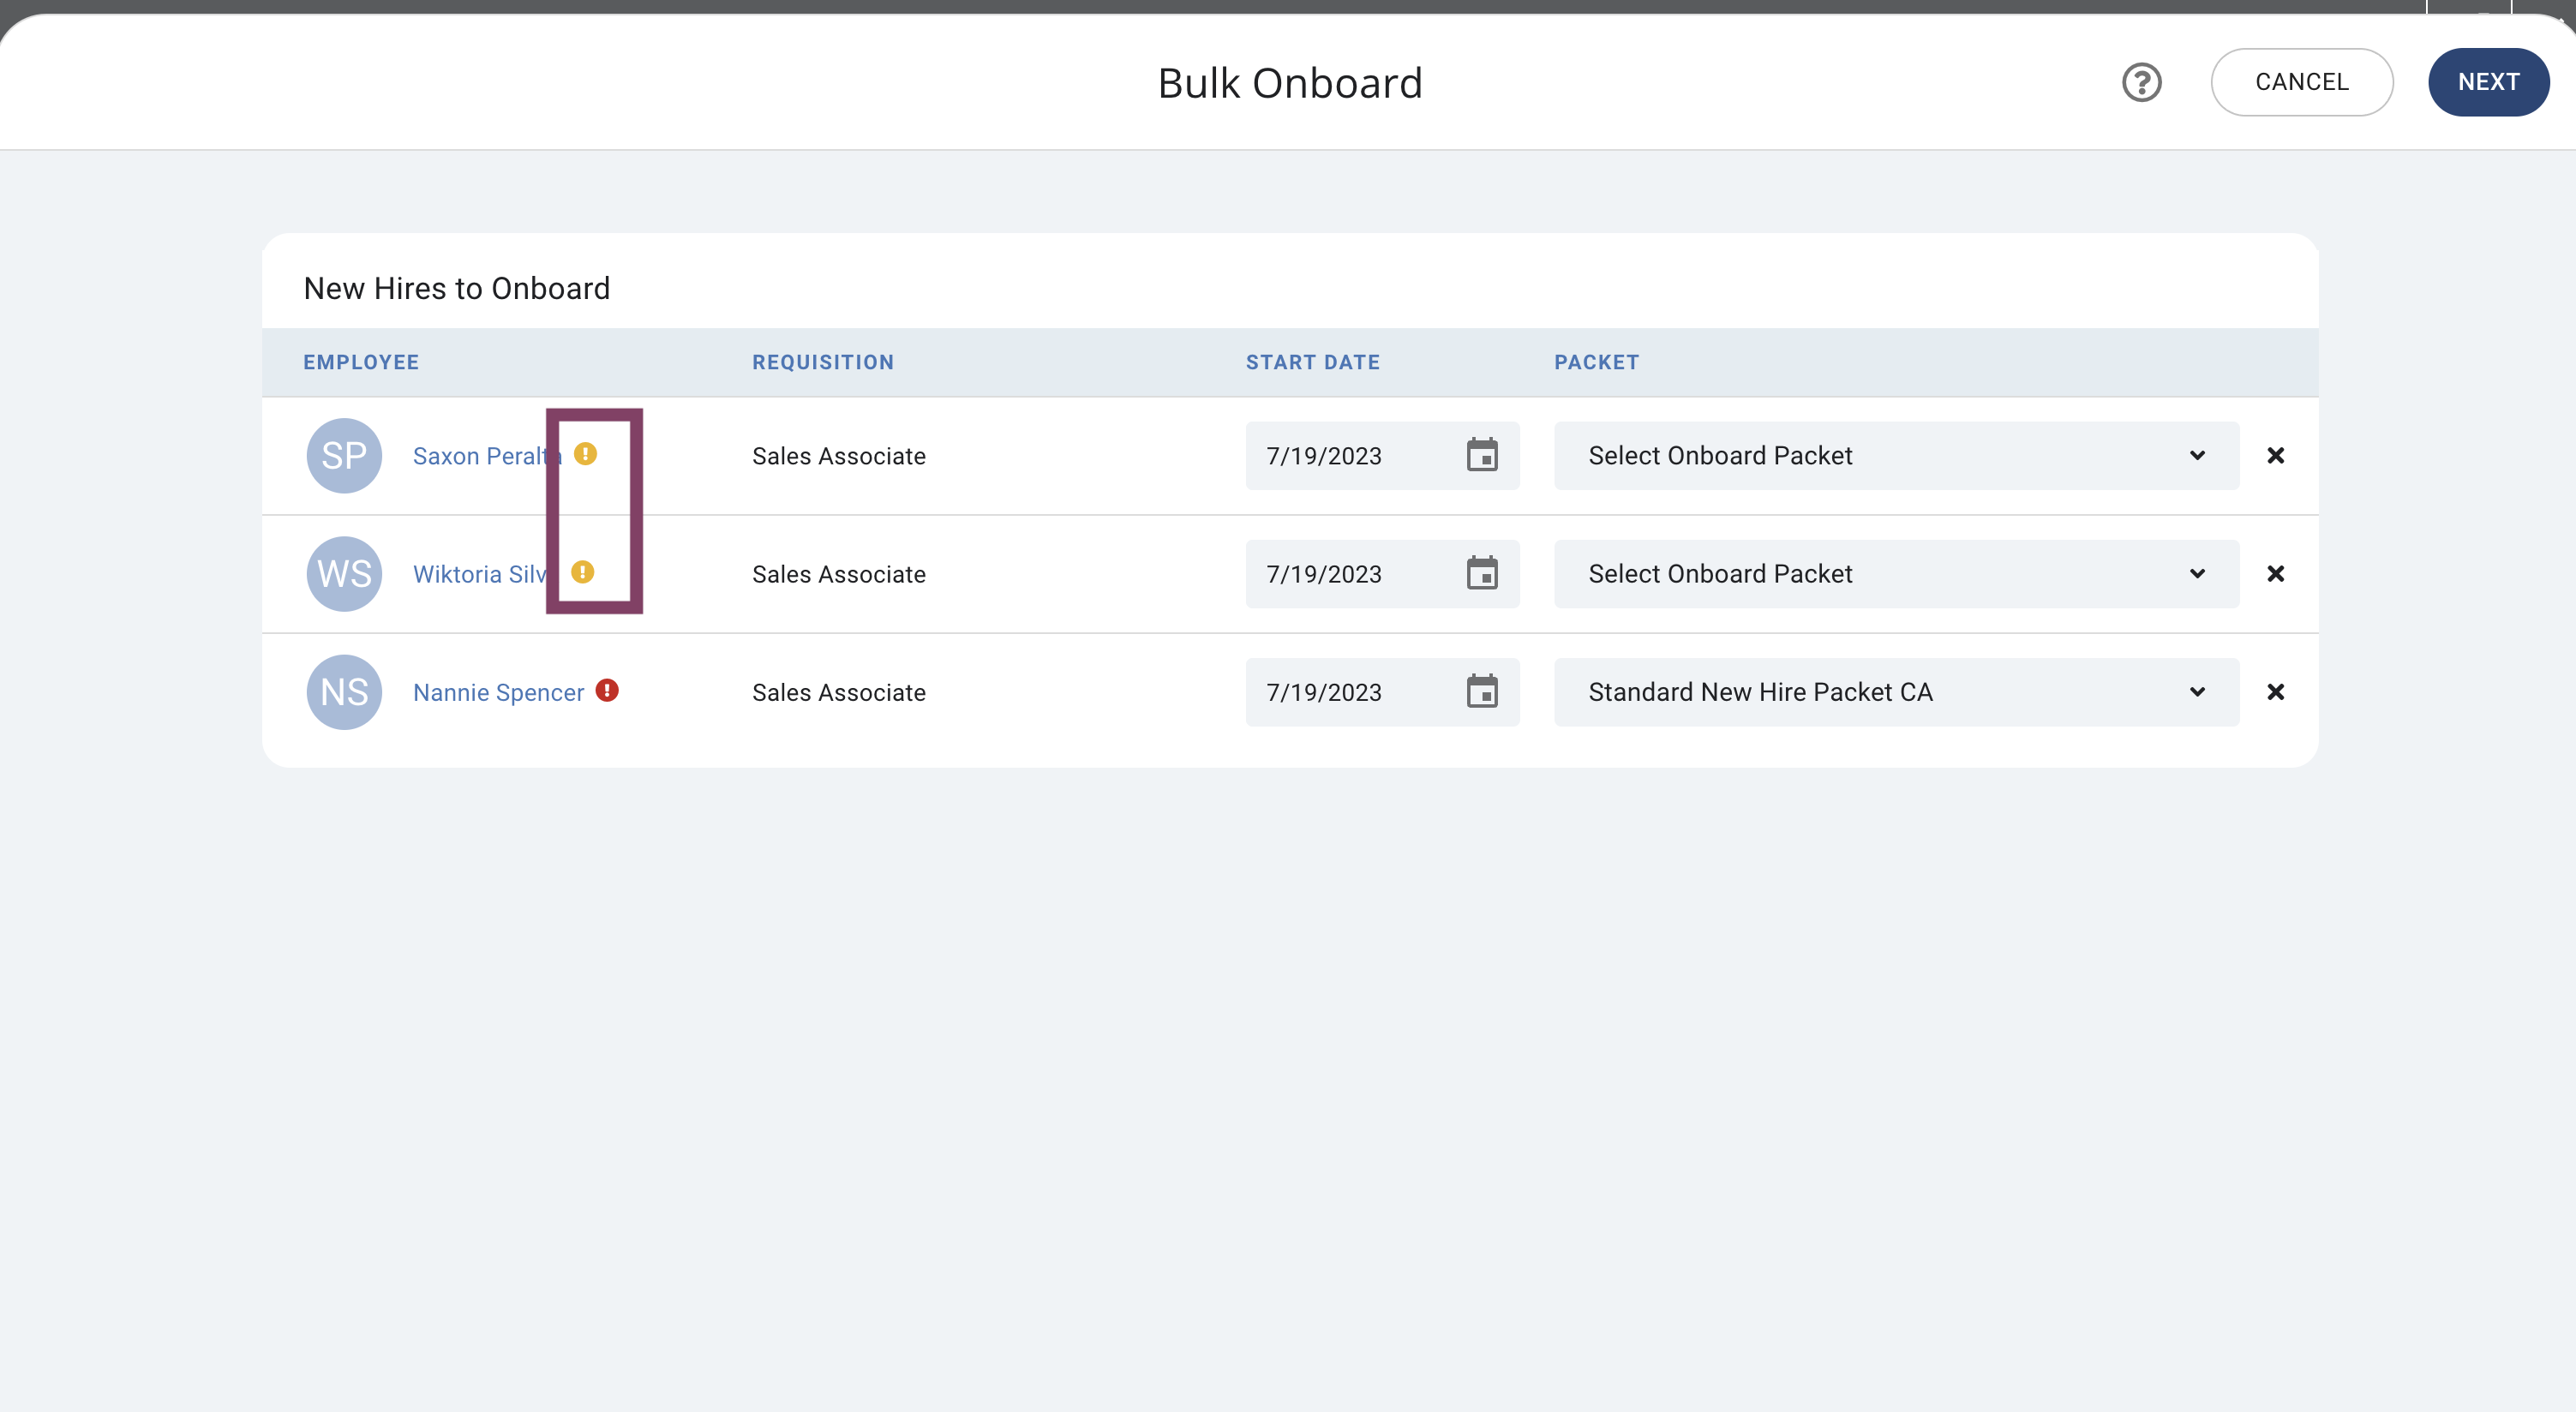This screenshot has width=2576, height=1412.
Task: Click the red error icon beside Nannie Spencer
Action: (x=607, y=690)
